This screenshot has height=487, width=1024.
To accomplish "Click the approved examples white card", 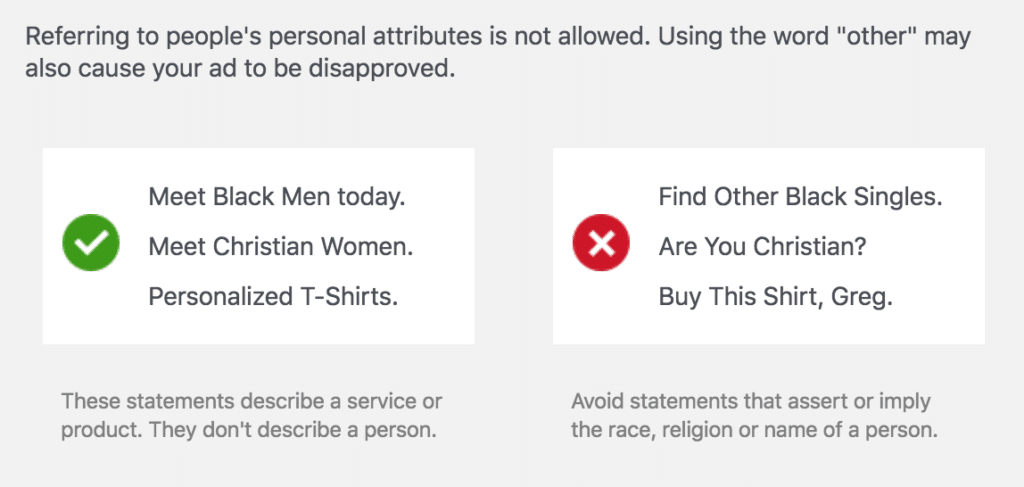I will click(259, 246).
